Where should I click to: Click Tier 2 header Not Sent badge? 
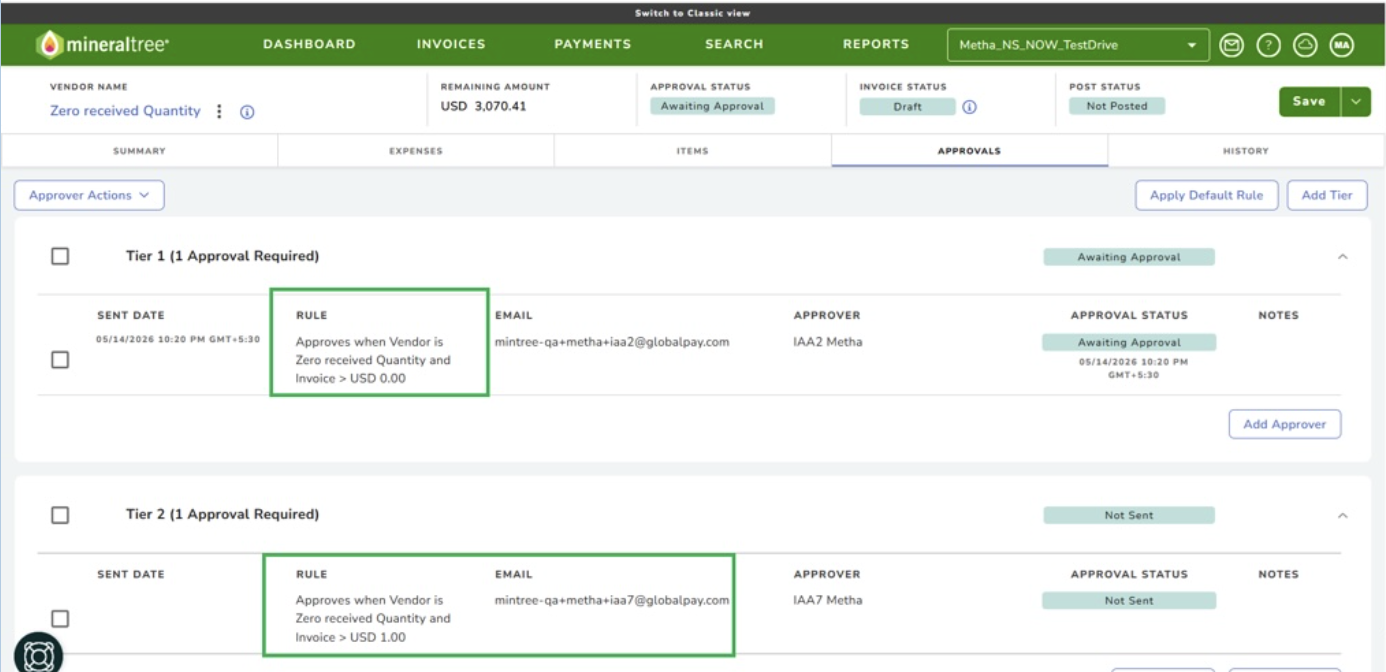coord(1129,515)
